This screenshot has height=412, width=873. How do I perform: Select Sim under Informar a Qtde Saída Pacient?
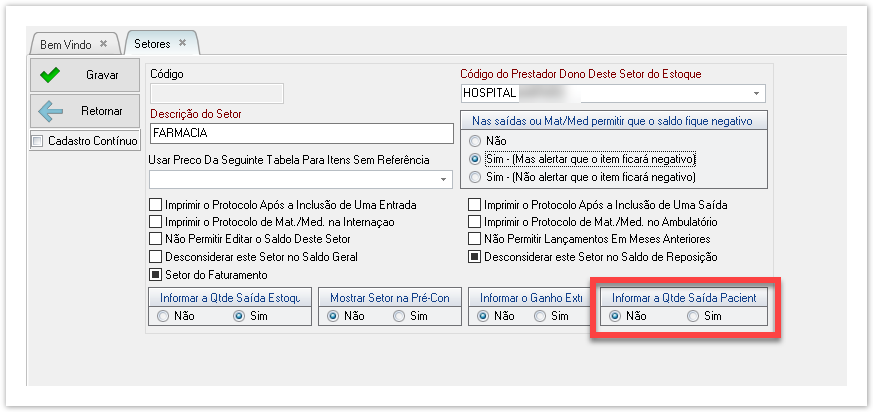[693, 315]
